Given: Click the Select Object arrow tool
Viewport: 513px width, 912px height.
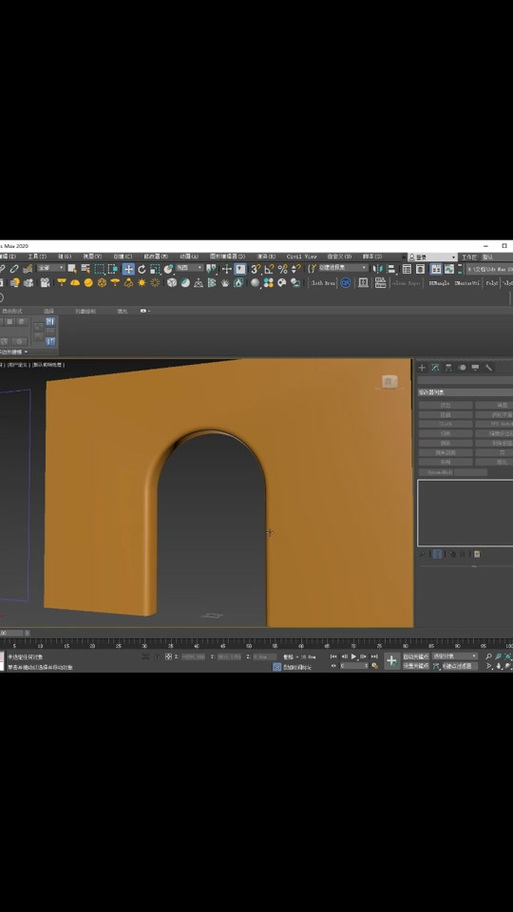Looking at the screenshot, I should point(72,269).
